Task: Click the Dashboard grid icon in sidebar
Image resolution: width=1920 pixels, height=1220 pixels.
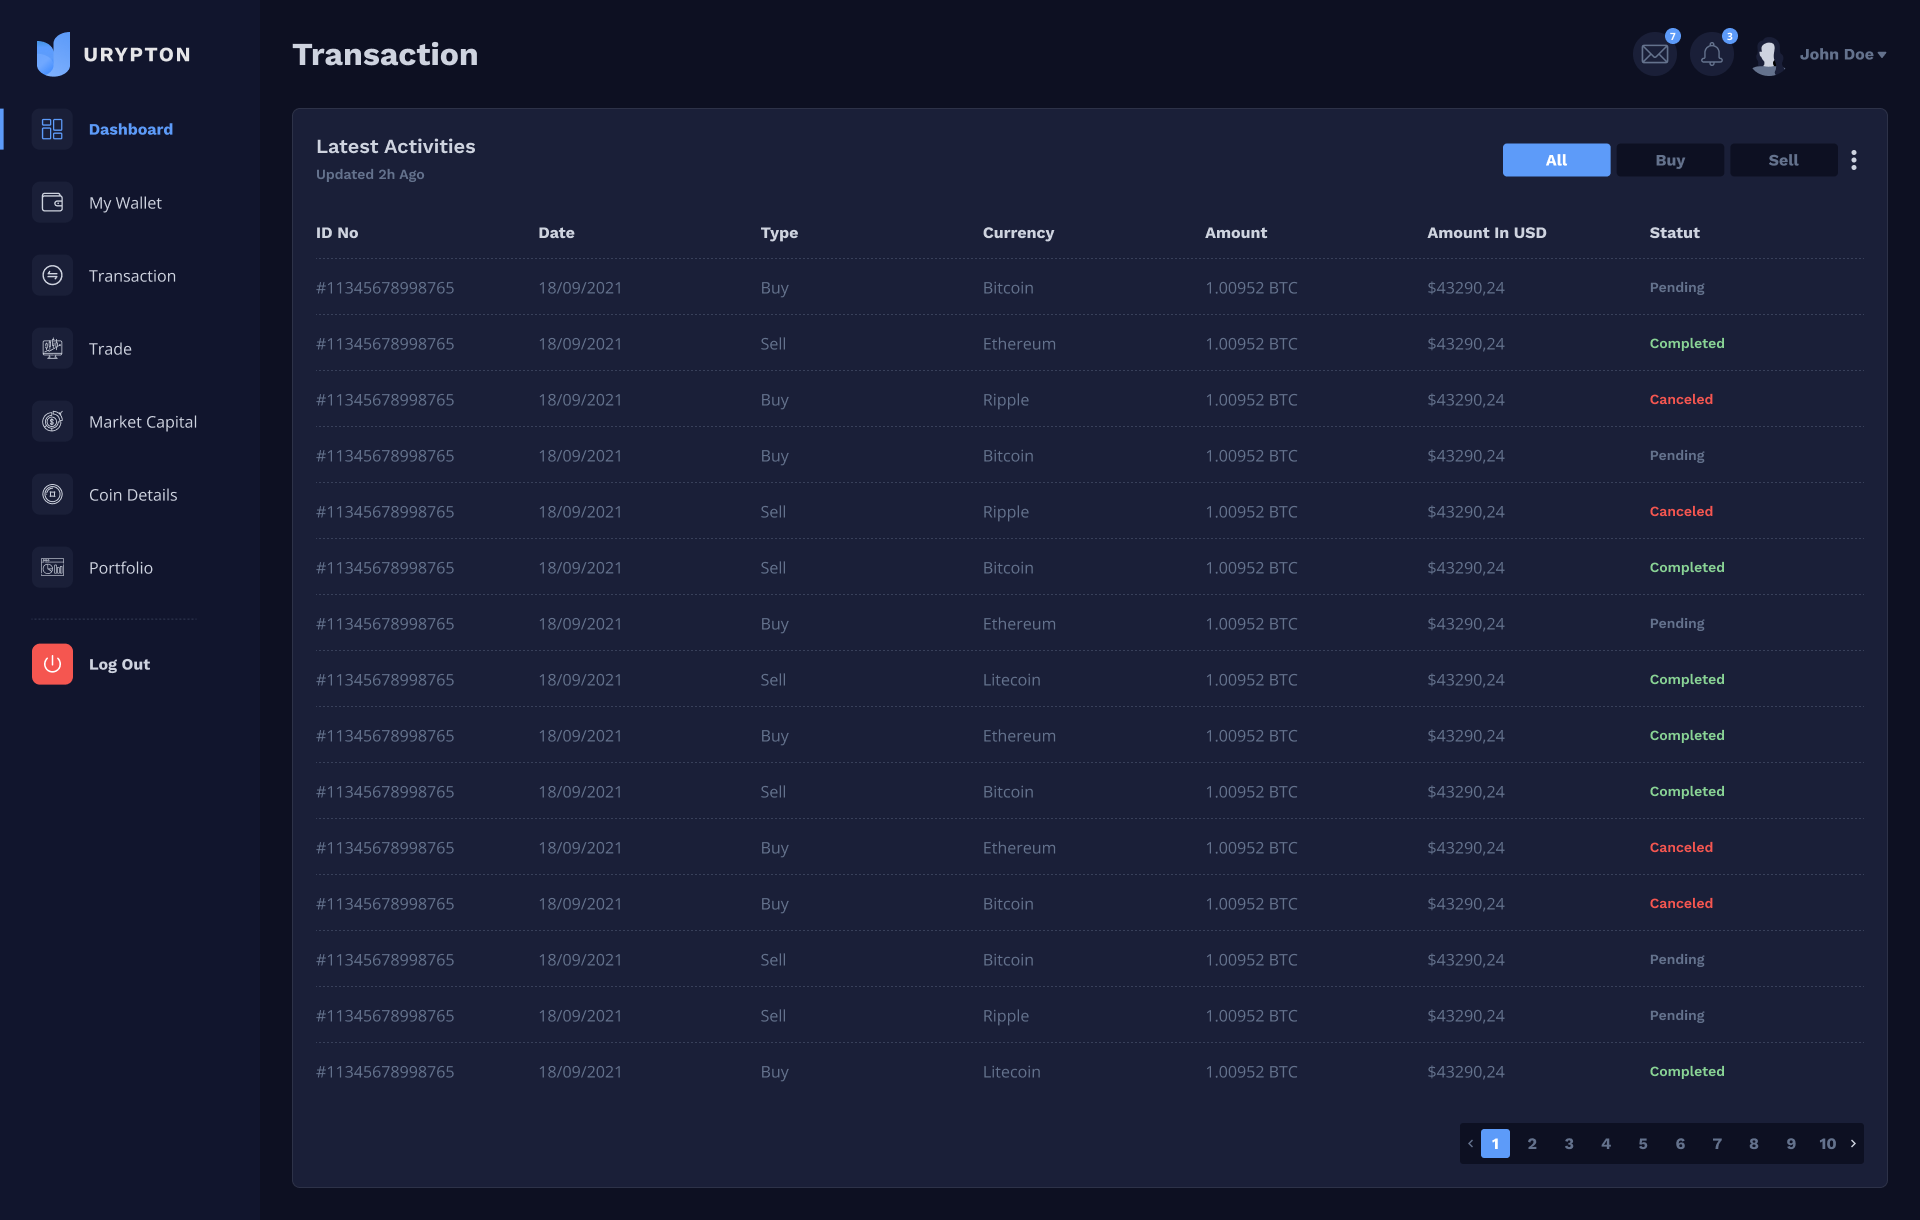Action: (x=52, y=129)
